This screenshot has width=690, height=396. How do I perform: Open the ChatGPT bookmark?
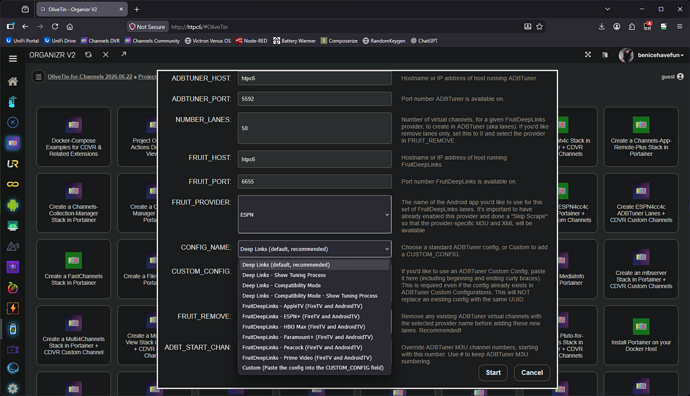pyautogui.click(x=424, y=41)
